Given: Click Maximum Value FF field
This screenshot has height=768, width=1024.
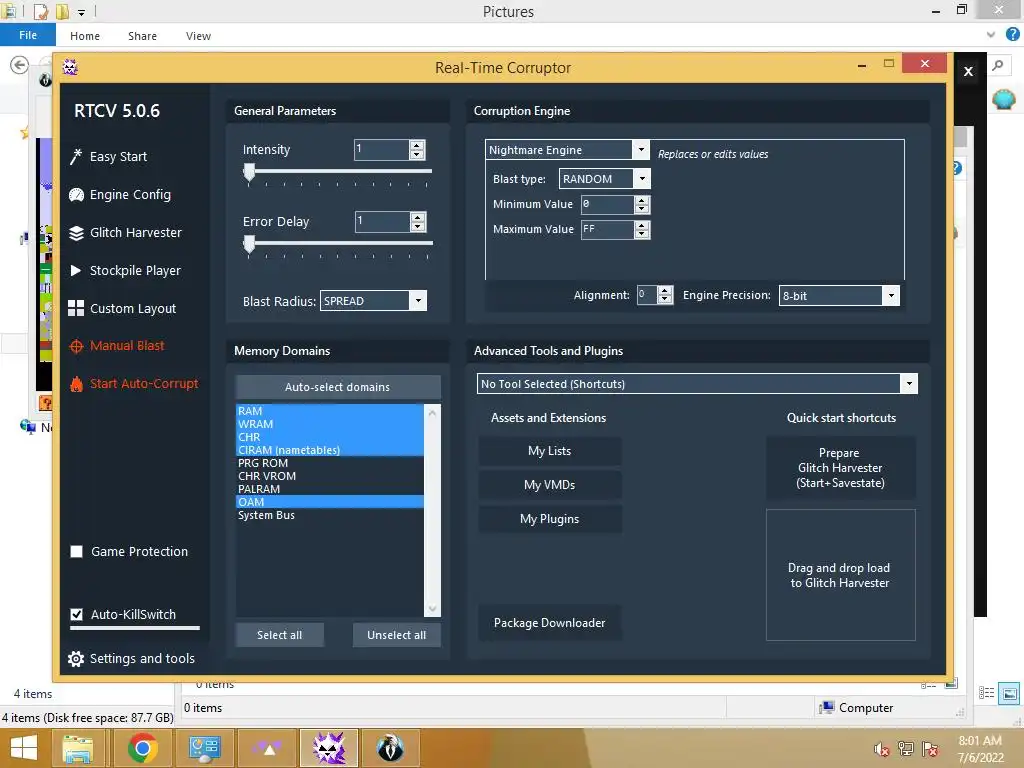Looking at the screenshot, I should click(x=607, y=229).
